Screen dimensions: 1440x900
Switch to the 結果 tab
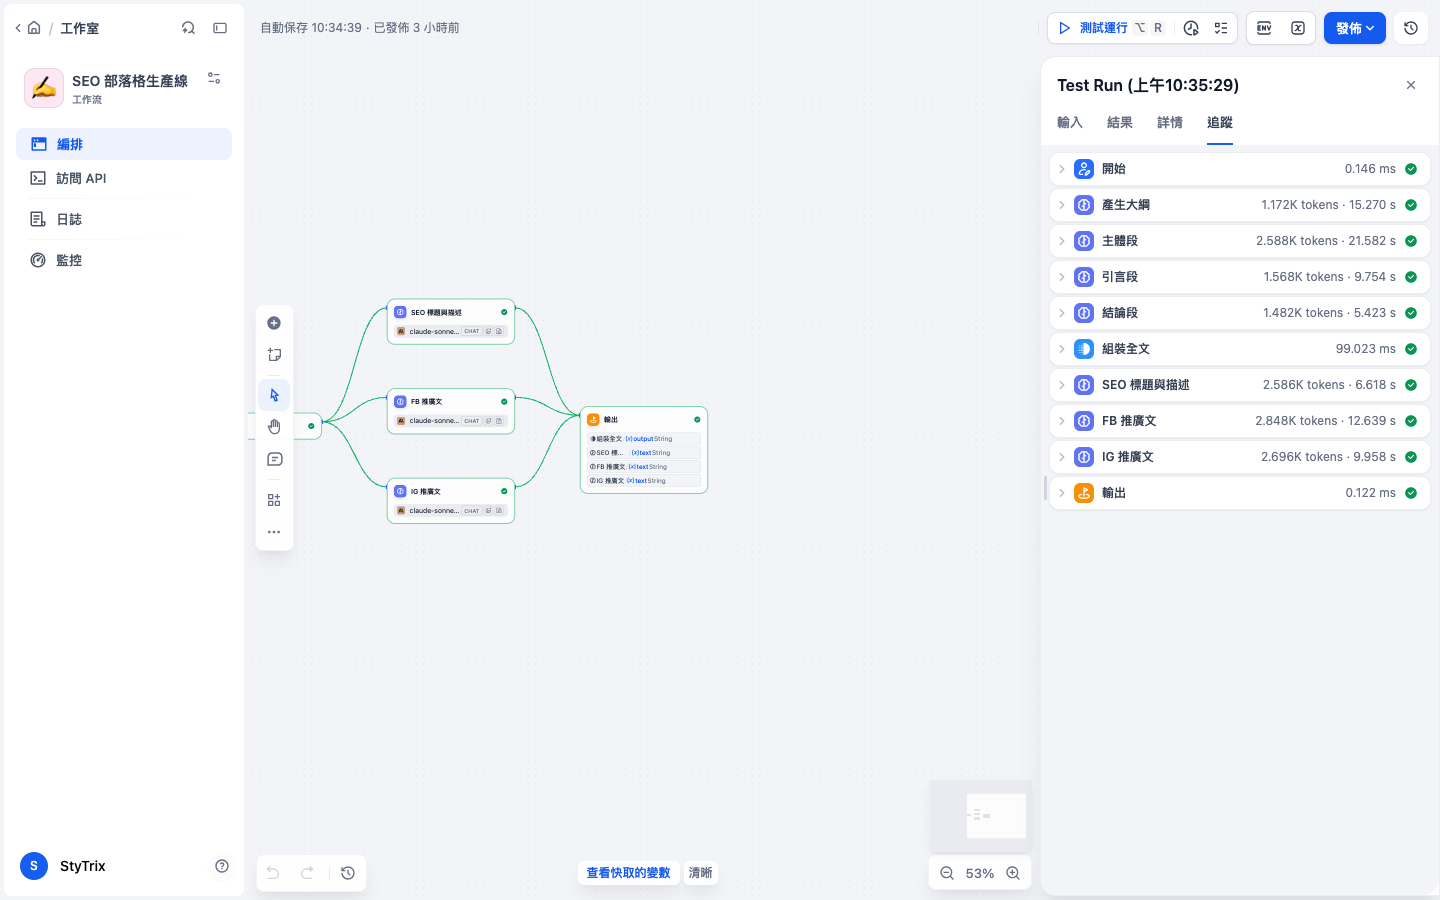click(x=1120, y=123)
